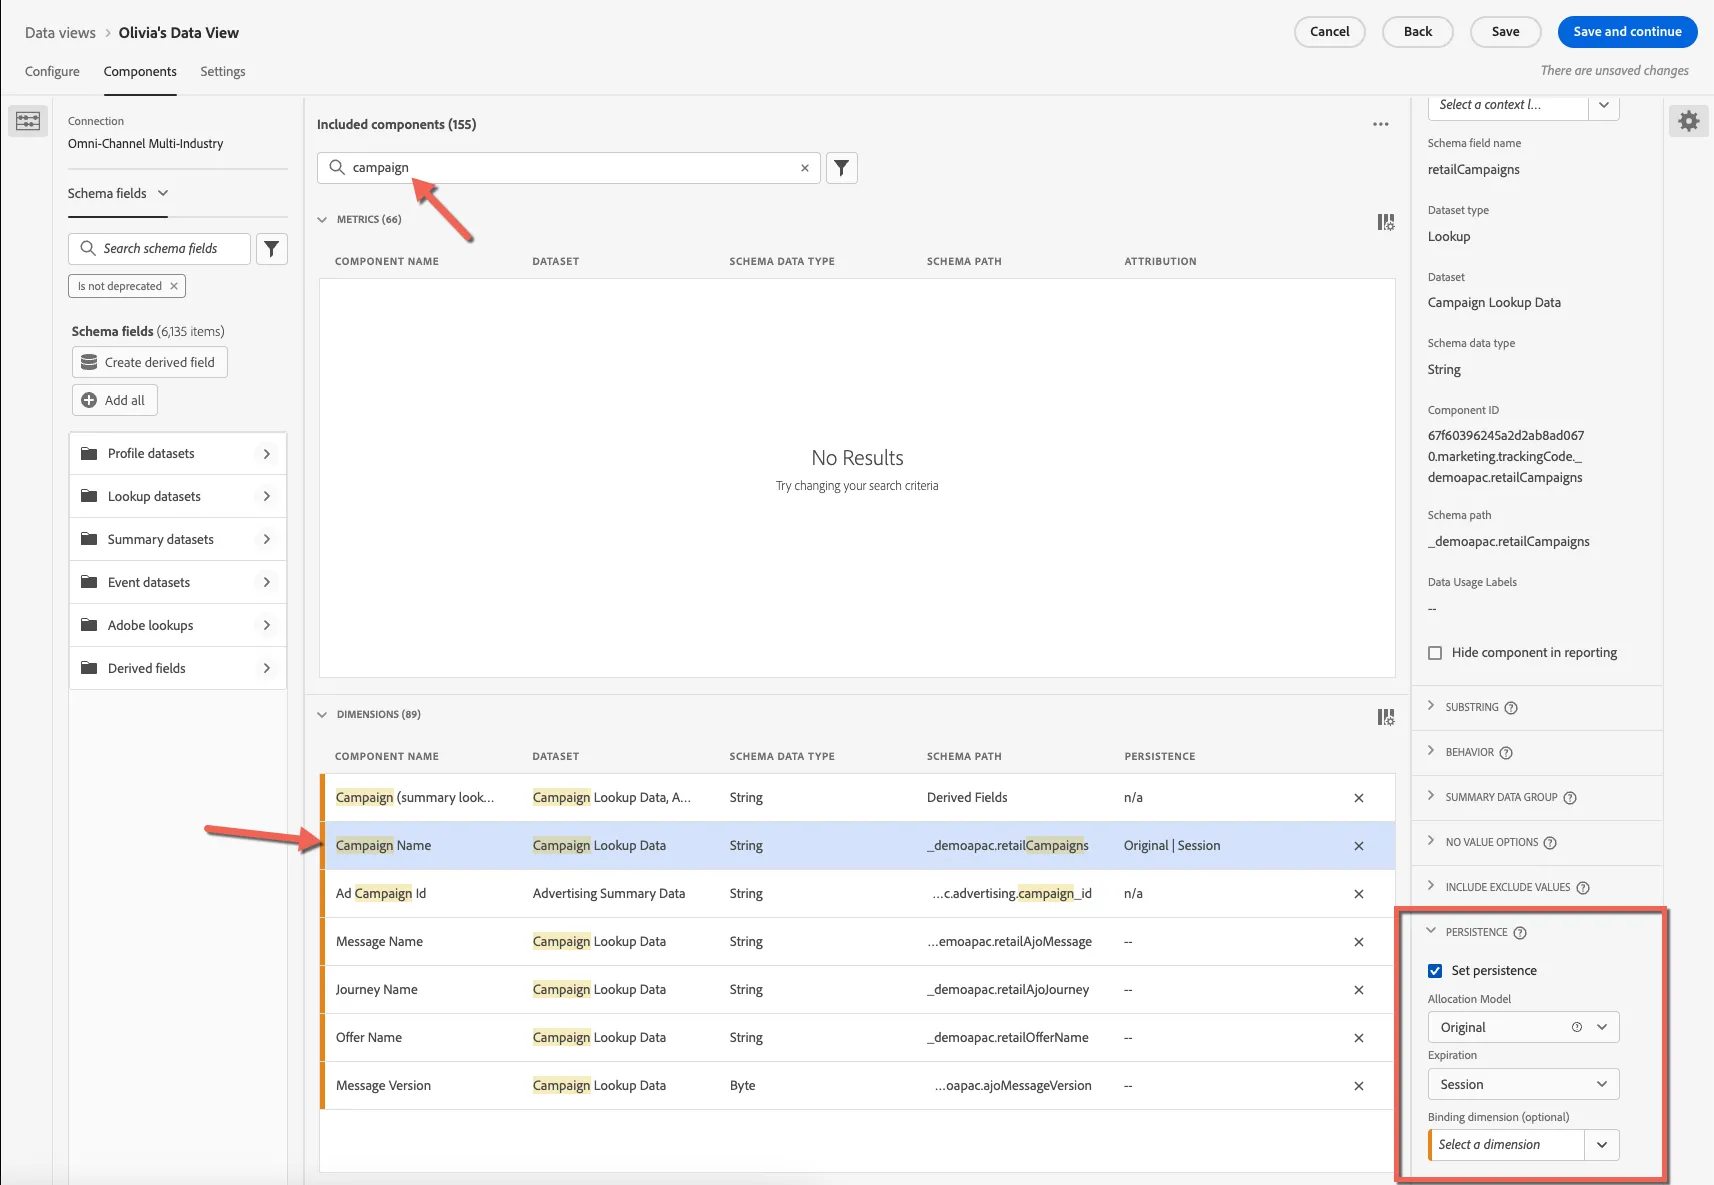This screenshot has width=1714, height=1185.
Task: Click the components panel icon in left rail
Action: (x=28, y=121)
